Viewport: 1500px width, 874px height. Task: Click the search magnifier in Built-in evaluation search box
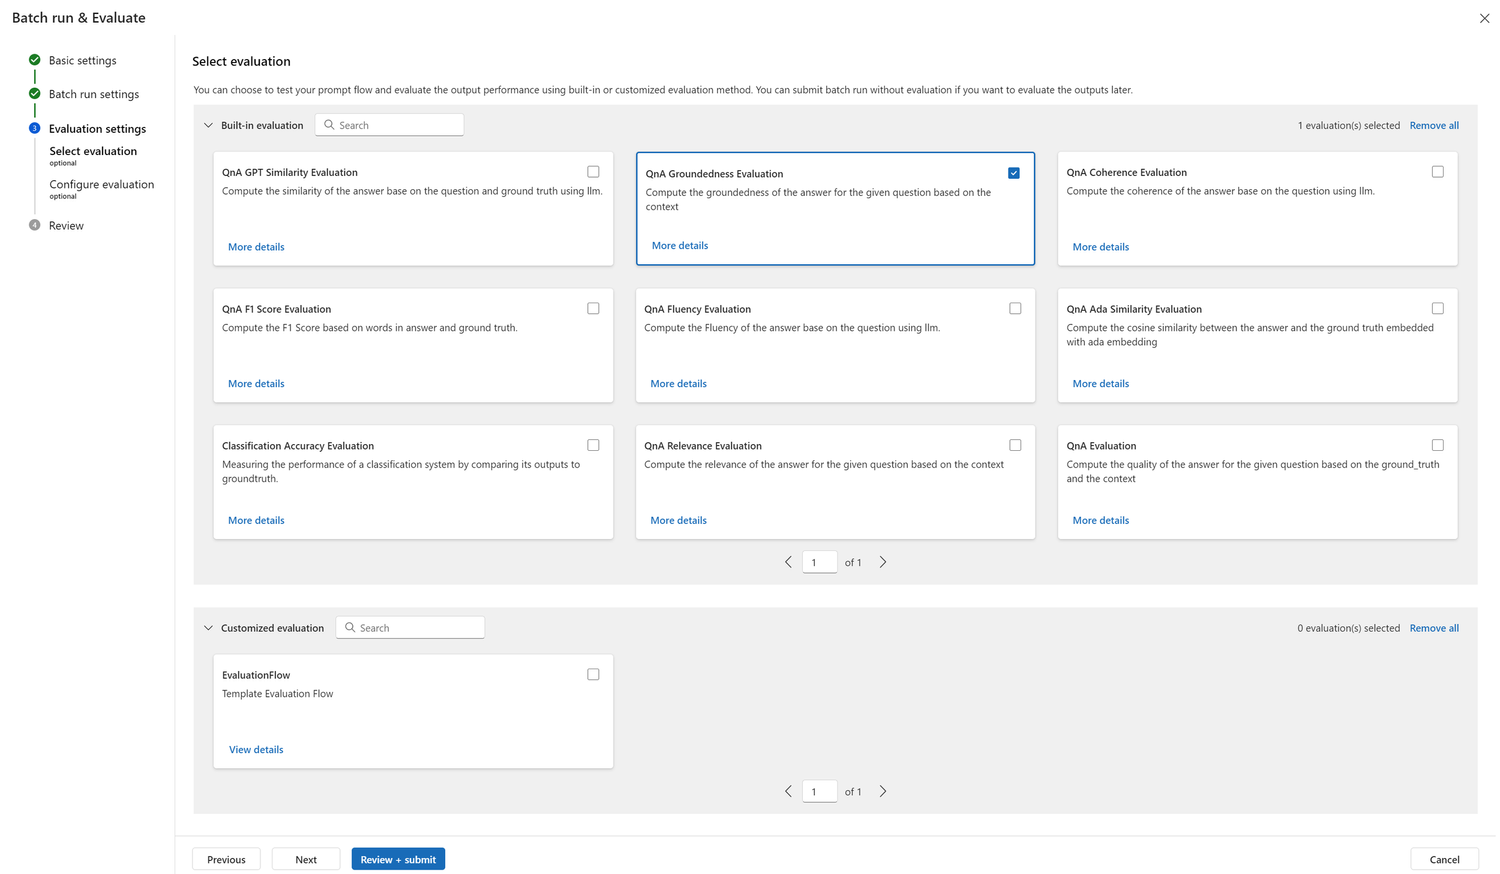(x=330, y=124)
